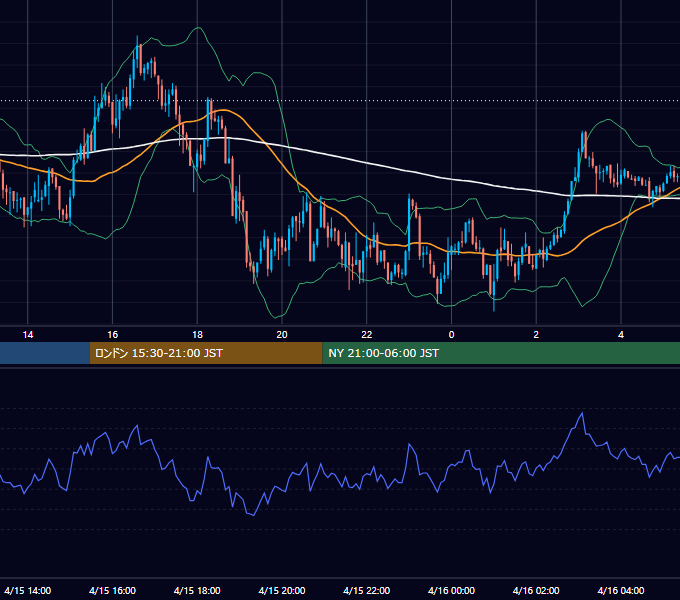
Task: Click the 4/16 04:00 date label
Action: 621,590
